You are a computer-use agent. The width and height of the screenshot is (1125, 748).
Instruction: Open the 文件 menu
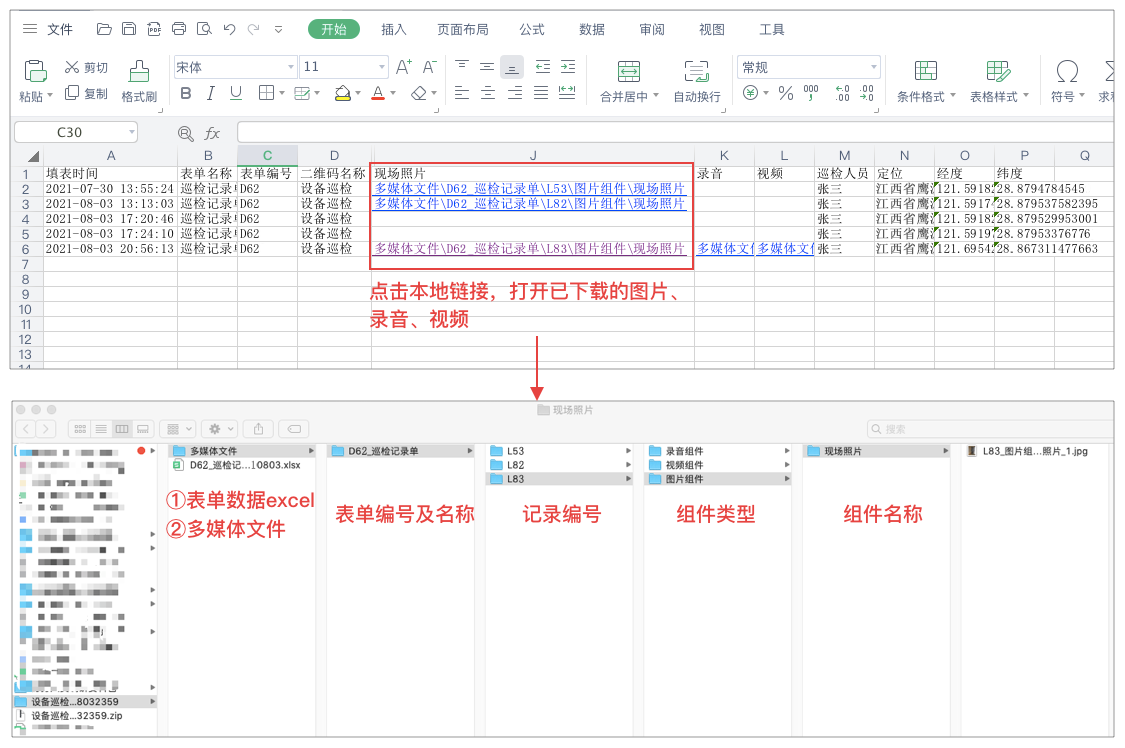[58, 29]
